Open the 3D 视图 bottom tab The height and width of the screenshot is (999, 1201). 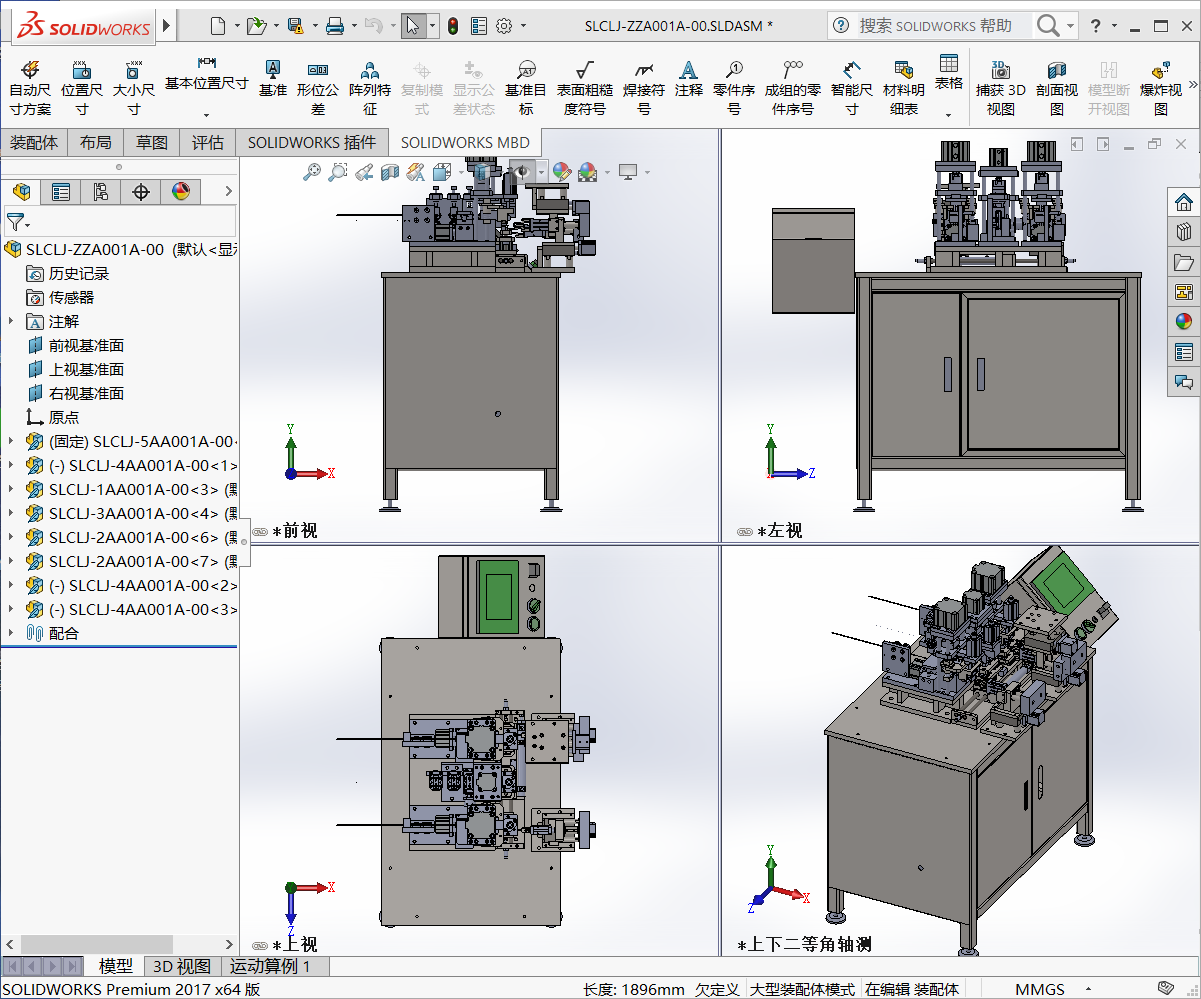point(181,966)
